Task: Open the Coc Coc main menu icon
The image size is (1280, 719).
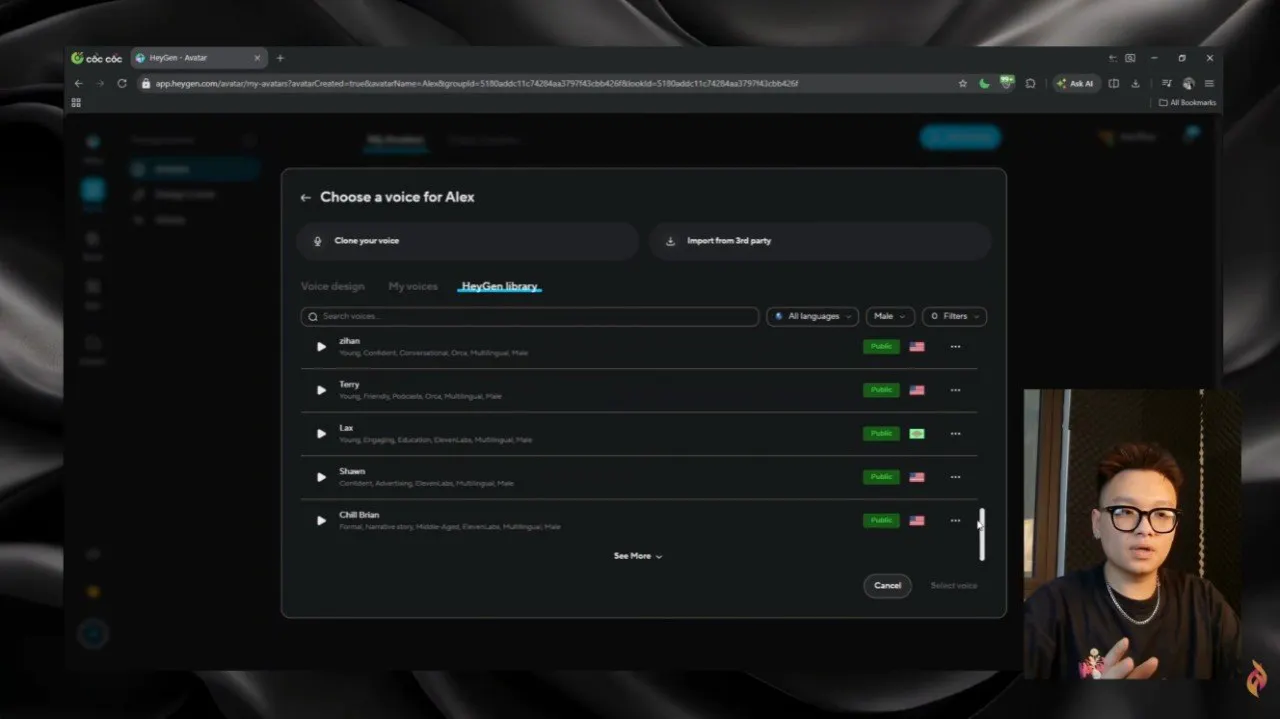Action: (x=1210, y=84)
